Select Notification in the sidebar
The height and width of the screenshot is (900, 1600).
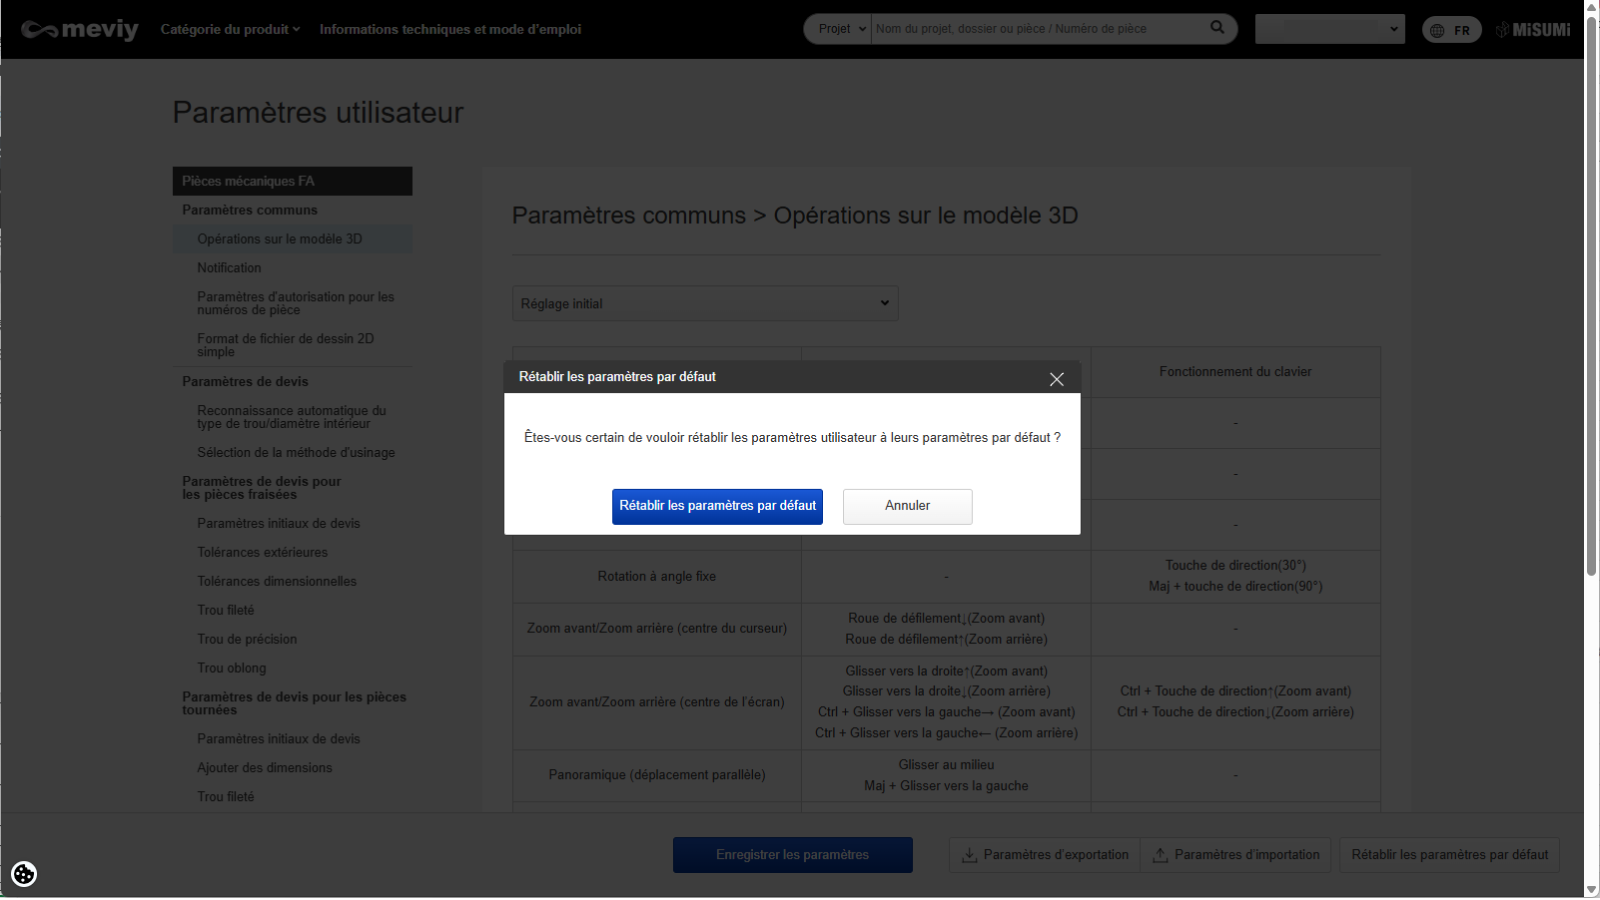(x=229, y=268)
